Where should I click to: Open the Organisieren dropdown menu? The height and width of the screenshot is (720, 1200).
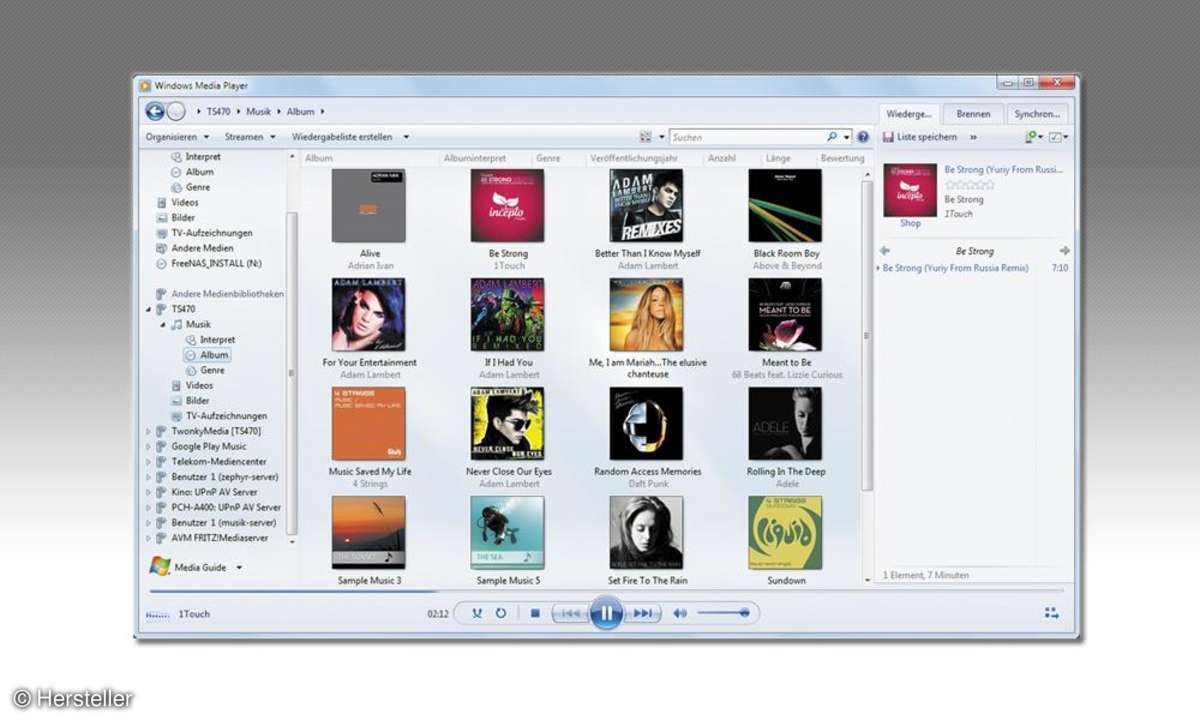click(177, 137)
